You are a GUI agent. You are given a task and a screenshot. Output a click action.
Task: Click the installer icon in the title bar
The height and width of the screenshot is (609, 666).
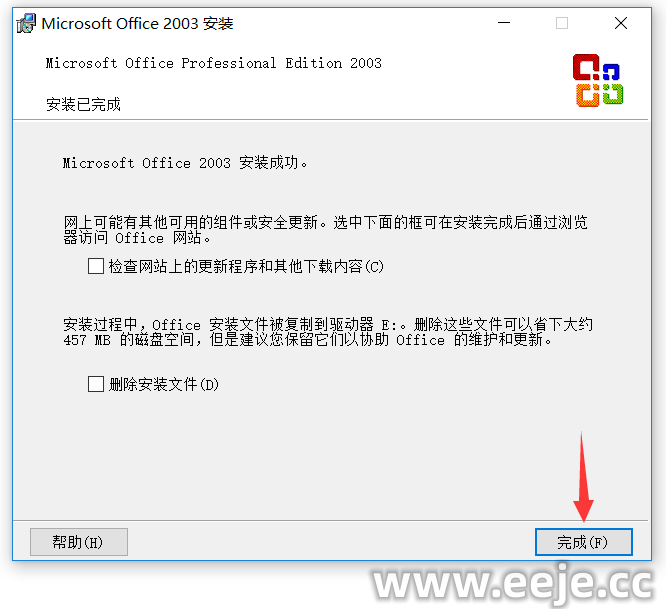point(26,23)
